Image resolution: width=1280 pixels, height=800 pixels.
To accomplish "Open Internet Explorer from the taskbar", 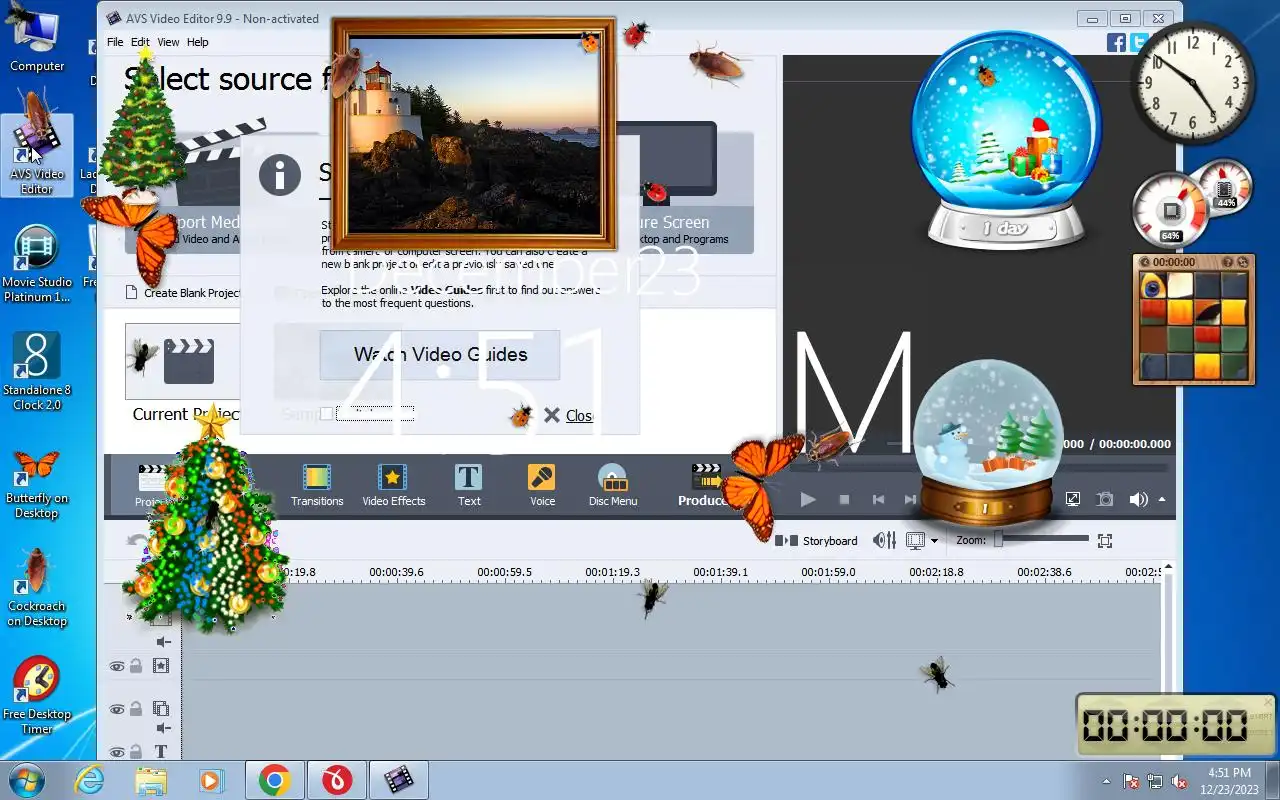I will click(x=89, y=780).
